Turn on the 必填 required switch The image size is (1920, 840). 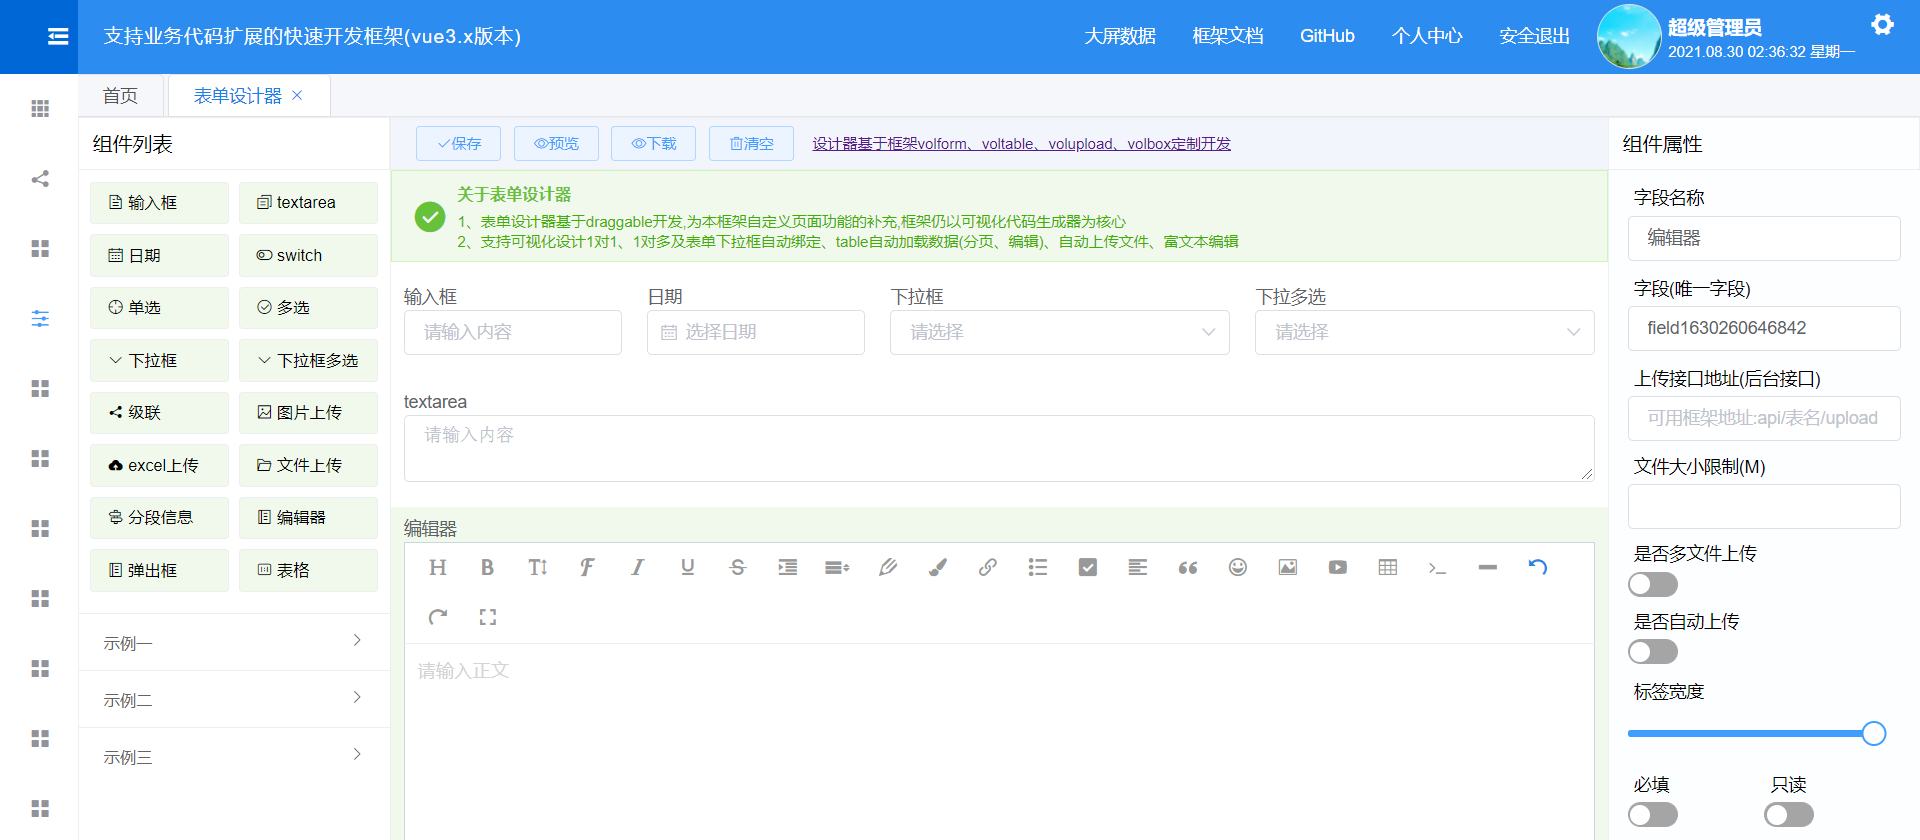pos(1652,815)
